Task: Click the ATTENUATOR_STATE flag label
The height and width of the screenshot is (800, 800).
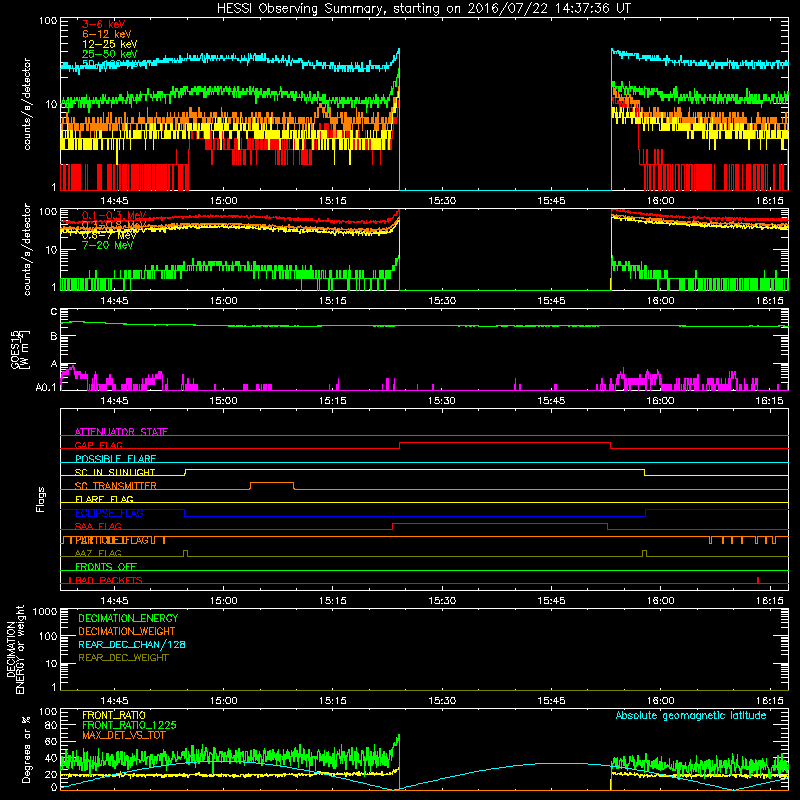Action: 121,432
